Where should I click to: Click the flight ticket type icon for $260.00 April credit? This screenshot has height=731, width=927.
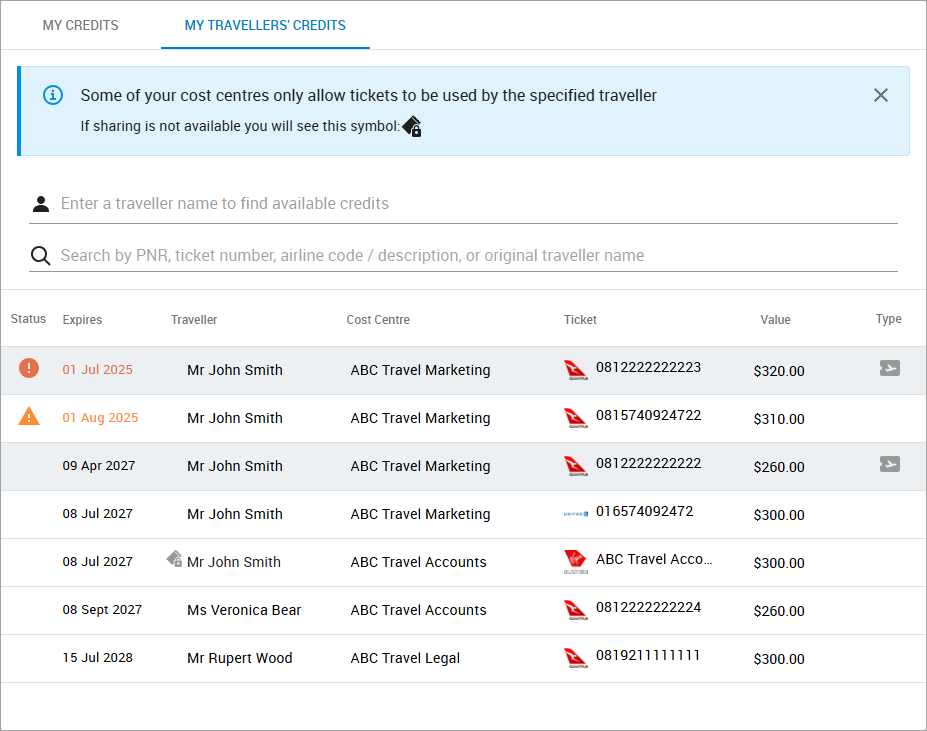[x=889, y=464]
